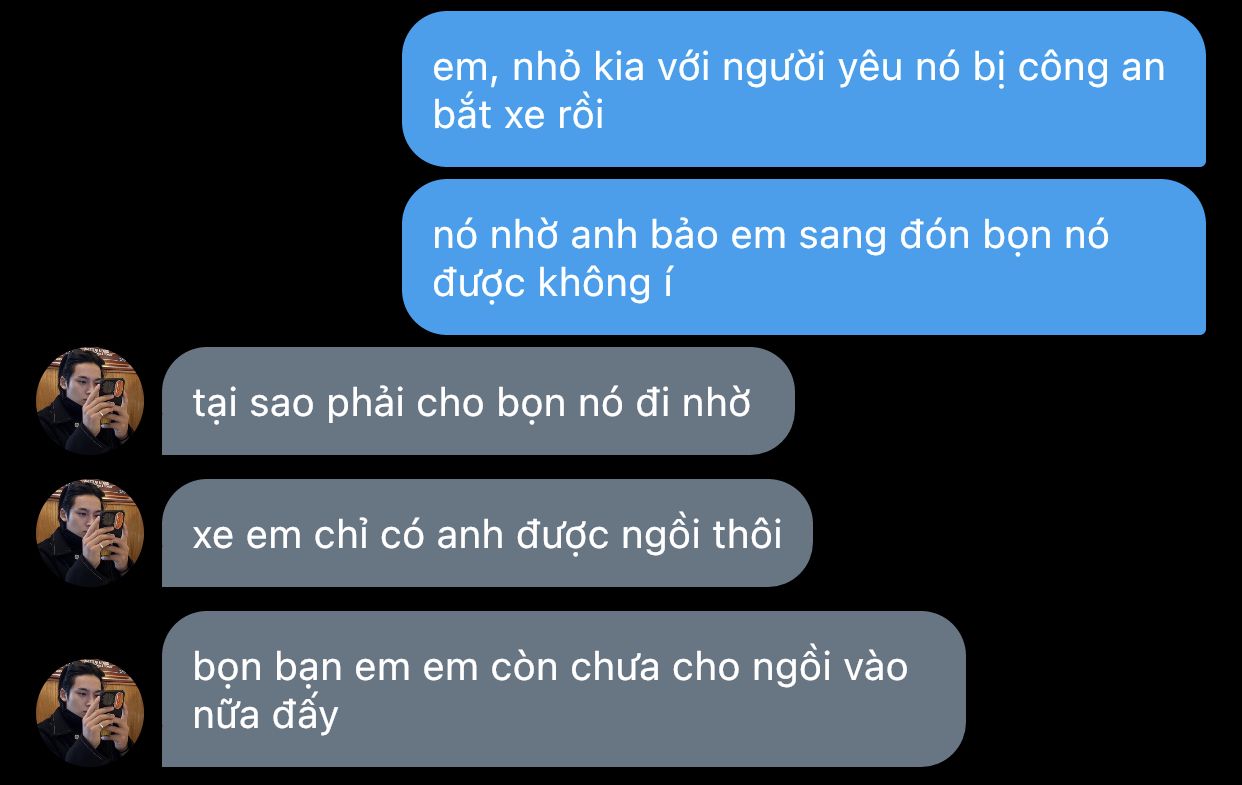Click "bắt xe rồi" text in first bubble

click(x=518, y=117)
